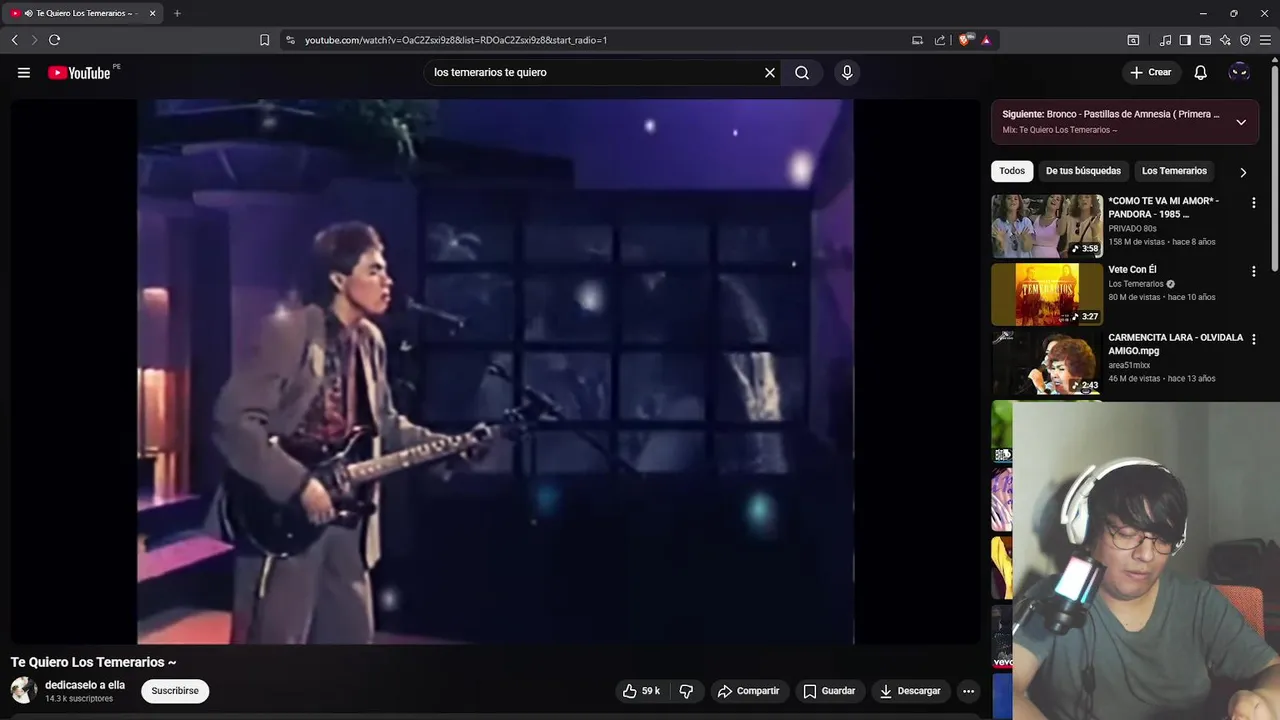Focus the browser address bar URL
1280x720 pixels.
(x=456, y=40)
